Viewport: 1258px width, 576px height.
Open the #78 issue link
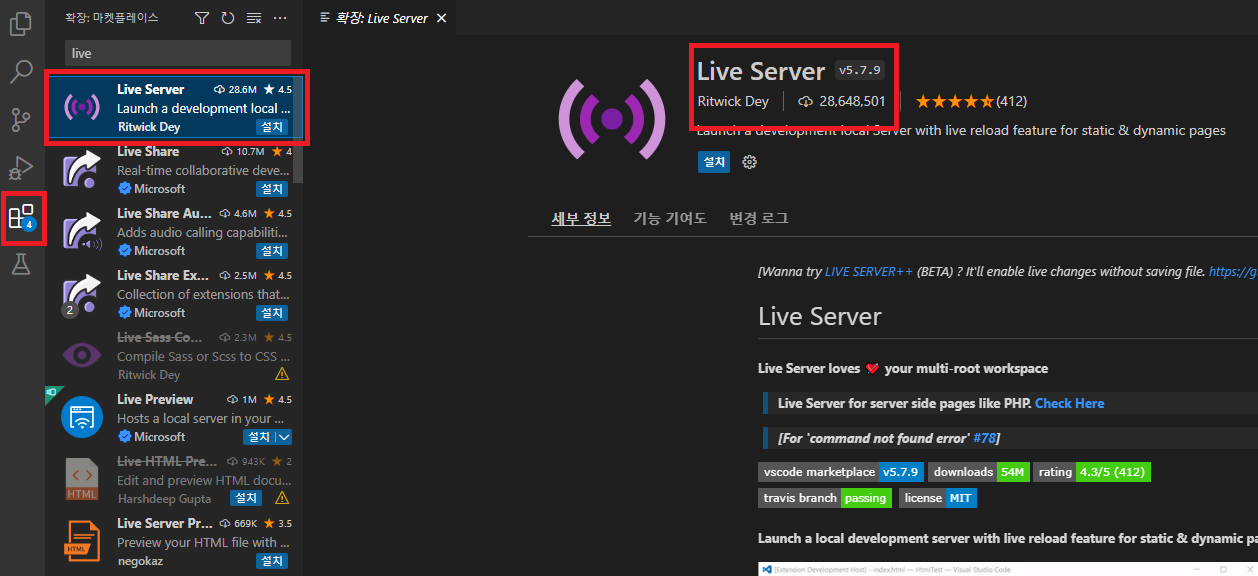(x=984, y=438)
